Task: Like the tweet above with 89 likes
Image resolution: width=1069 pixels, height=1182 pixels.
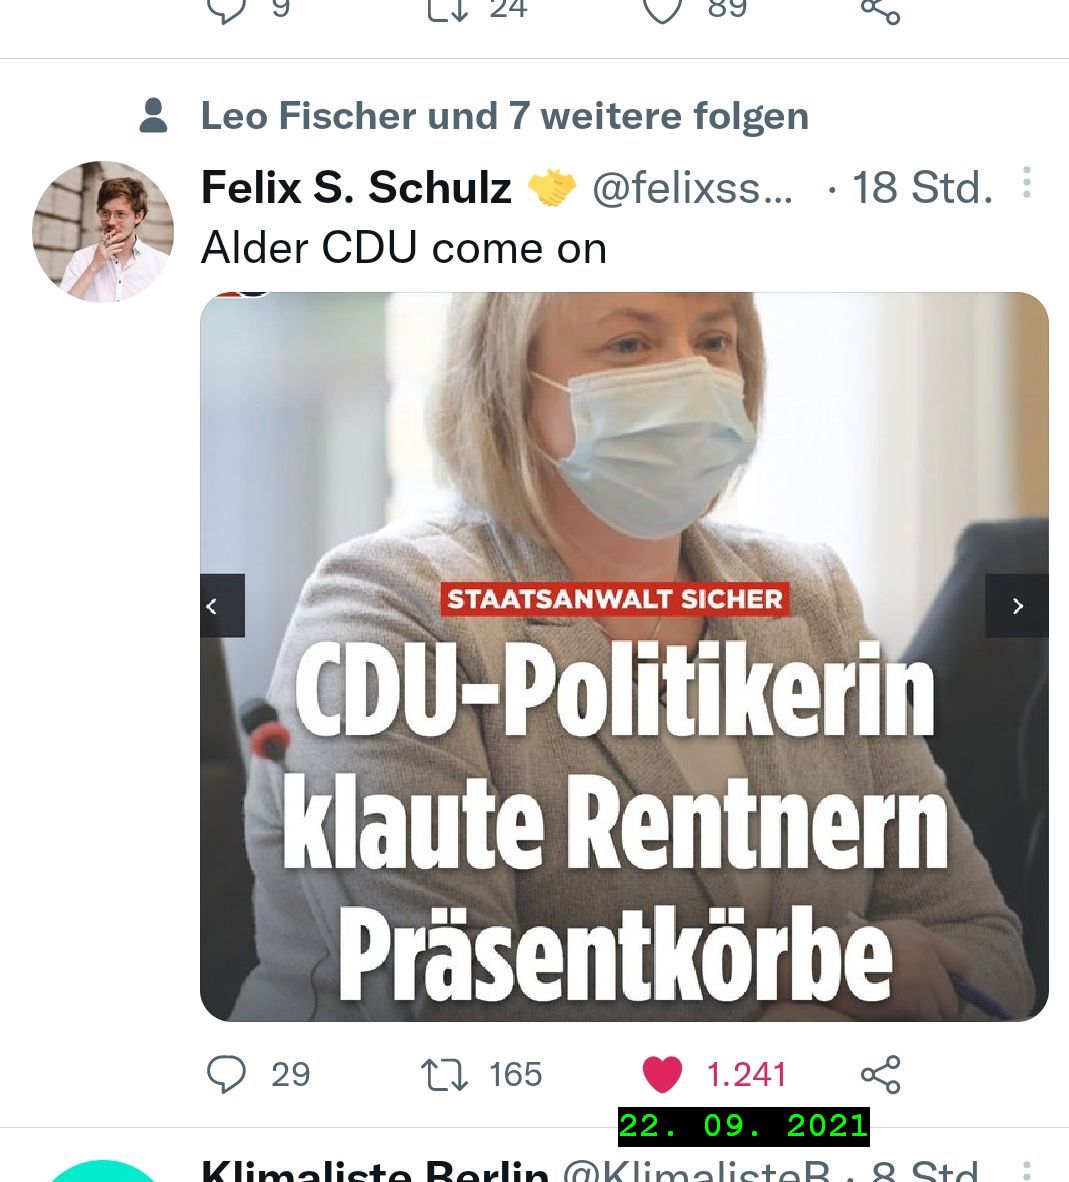Action: (x=662, y=9)
